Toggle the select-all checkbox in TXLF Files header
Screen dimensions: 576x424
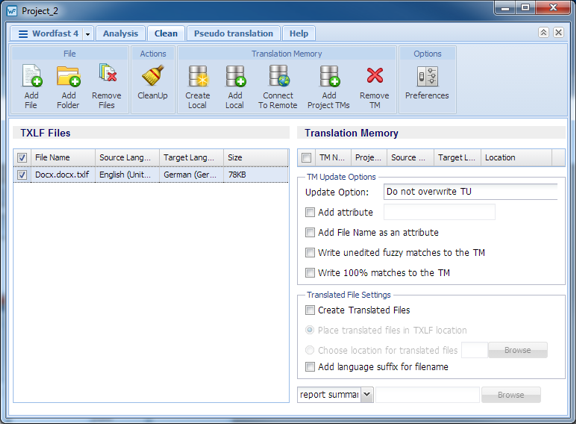coord(22,158)
